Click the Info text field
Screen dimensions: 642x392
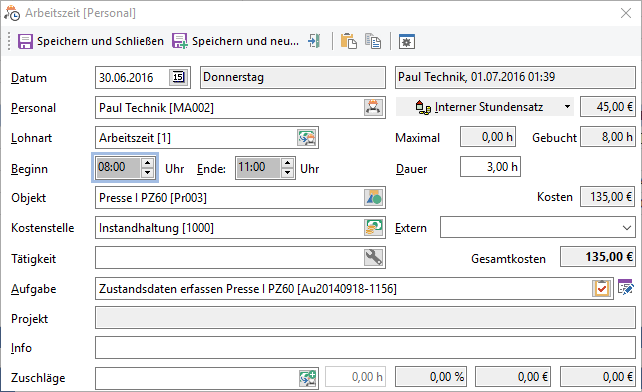pos(365,348)
